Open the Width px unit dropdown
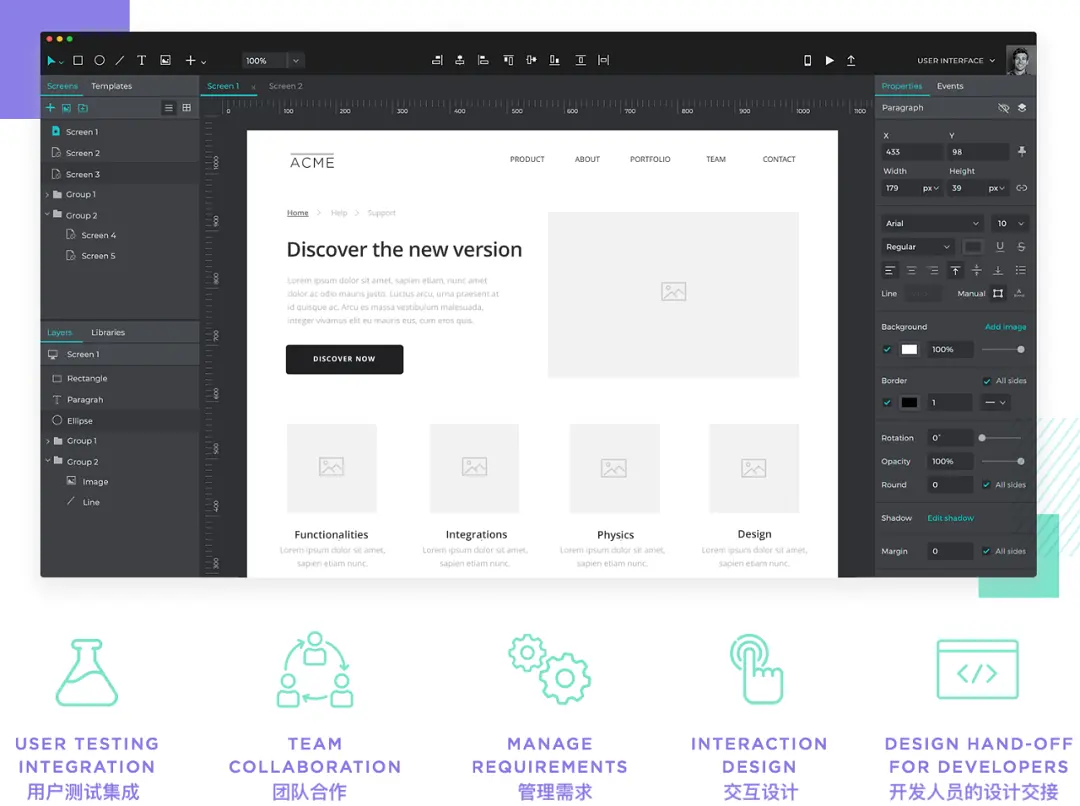 [x=931, y=188]
